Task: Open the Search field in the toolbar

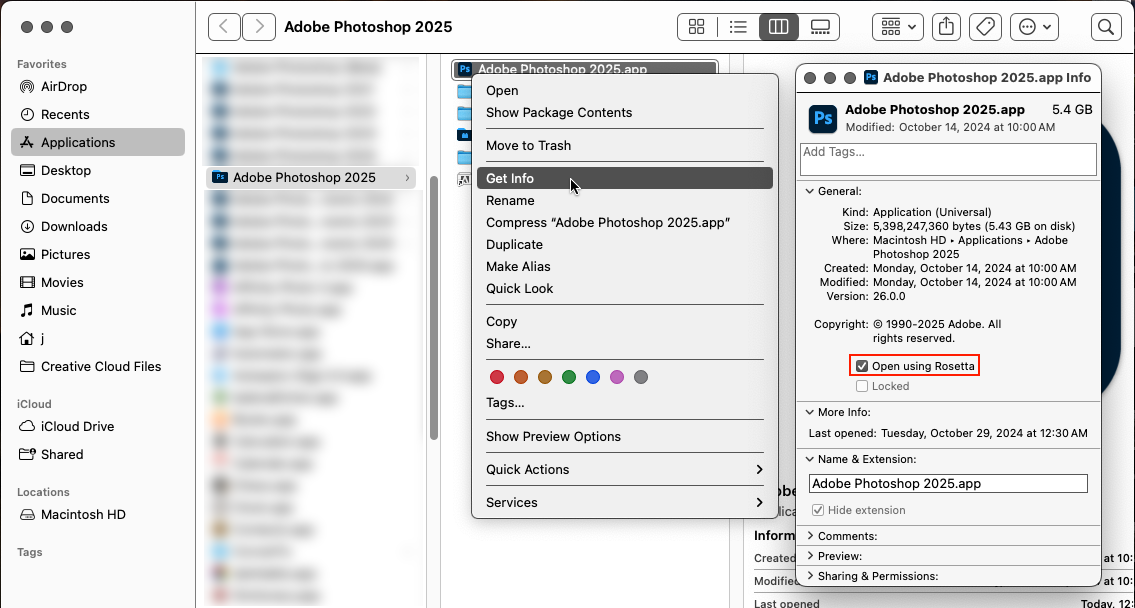Action: pos(1106,27)
